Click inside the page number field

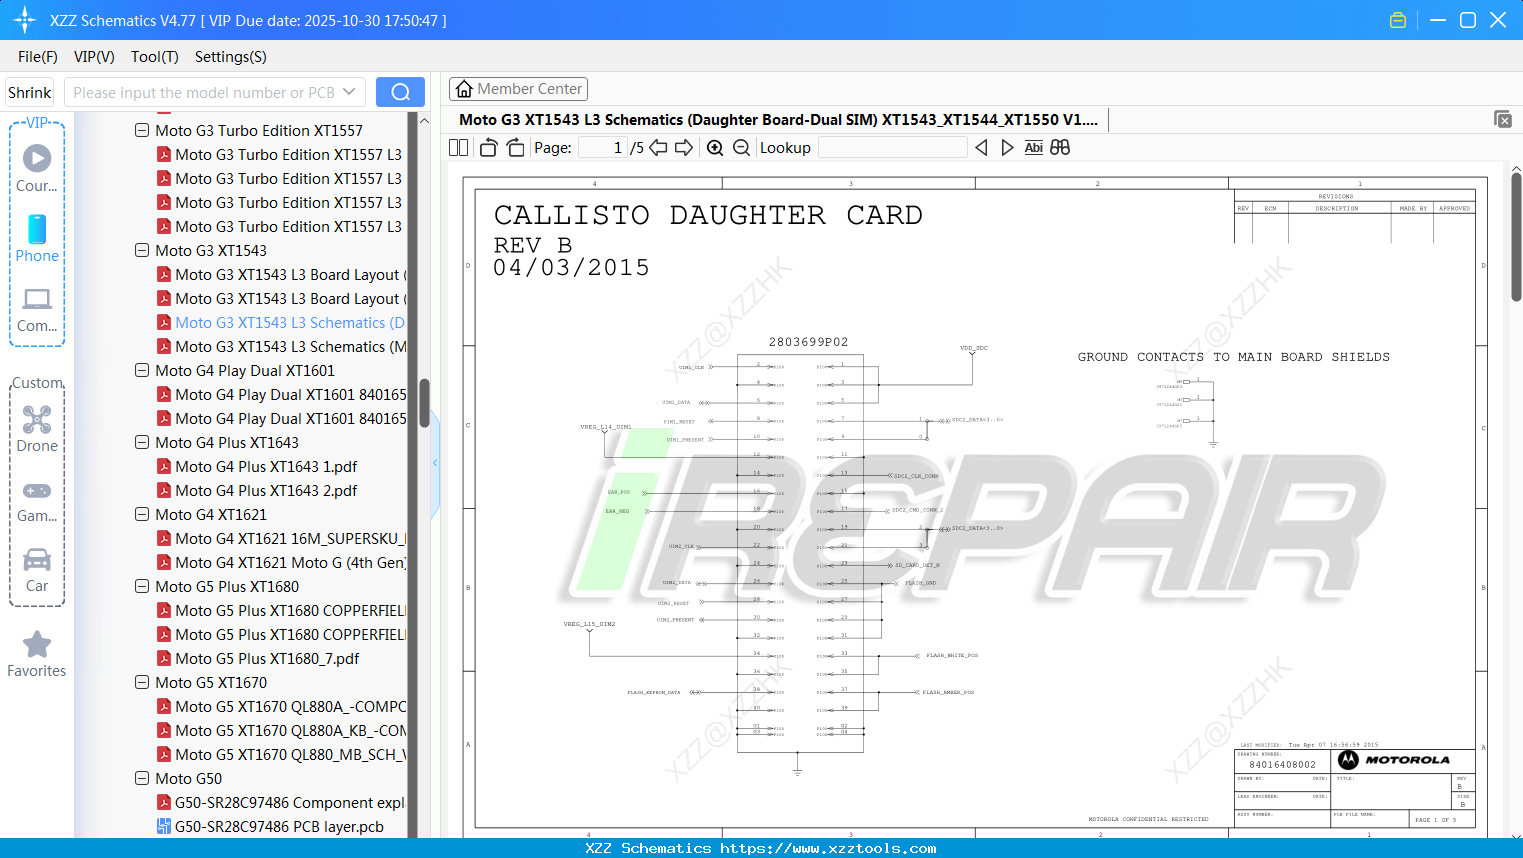click(x=601, y=147)
